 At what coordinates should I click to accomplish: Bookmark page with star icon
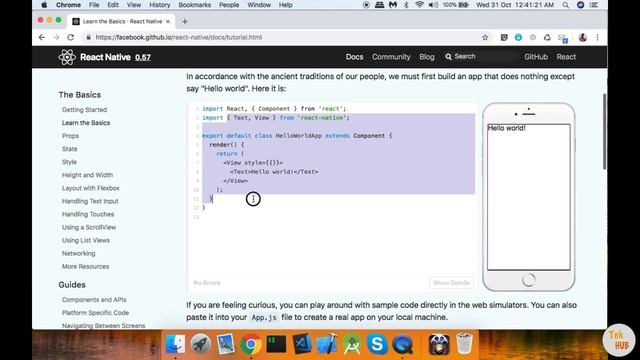click(485, 38)
